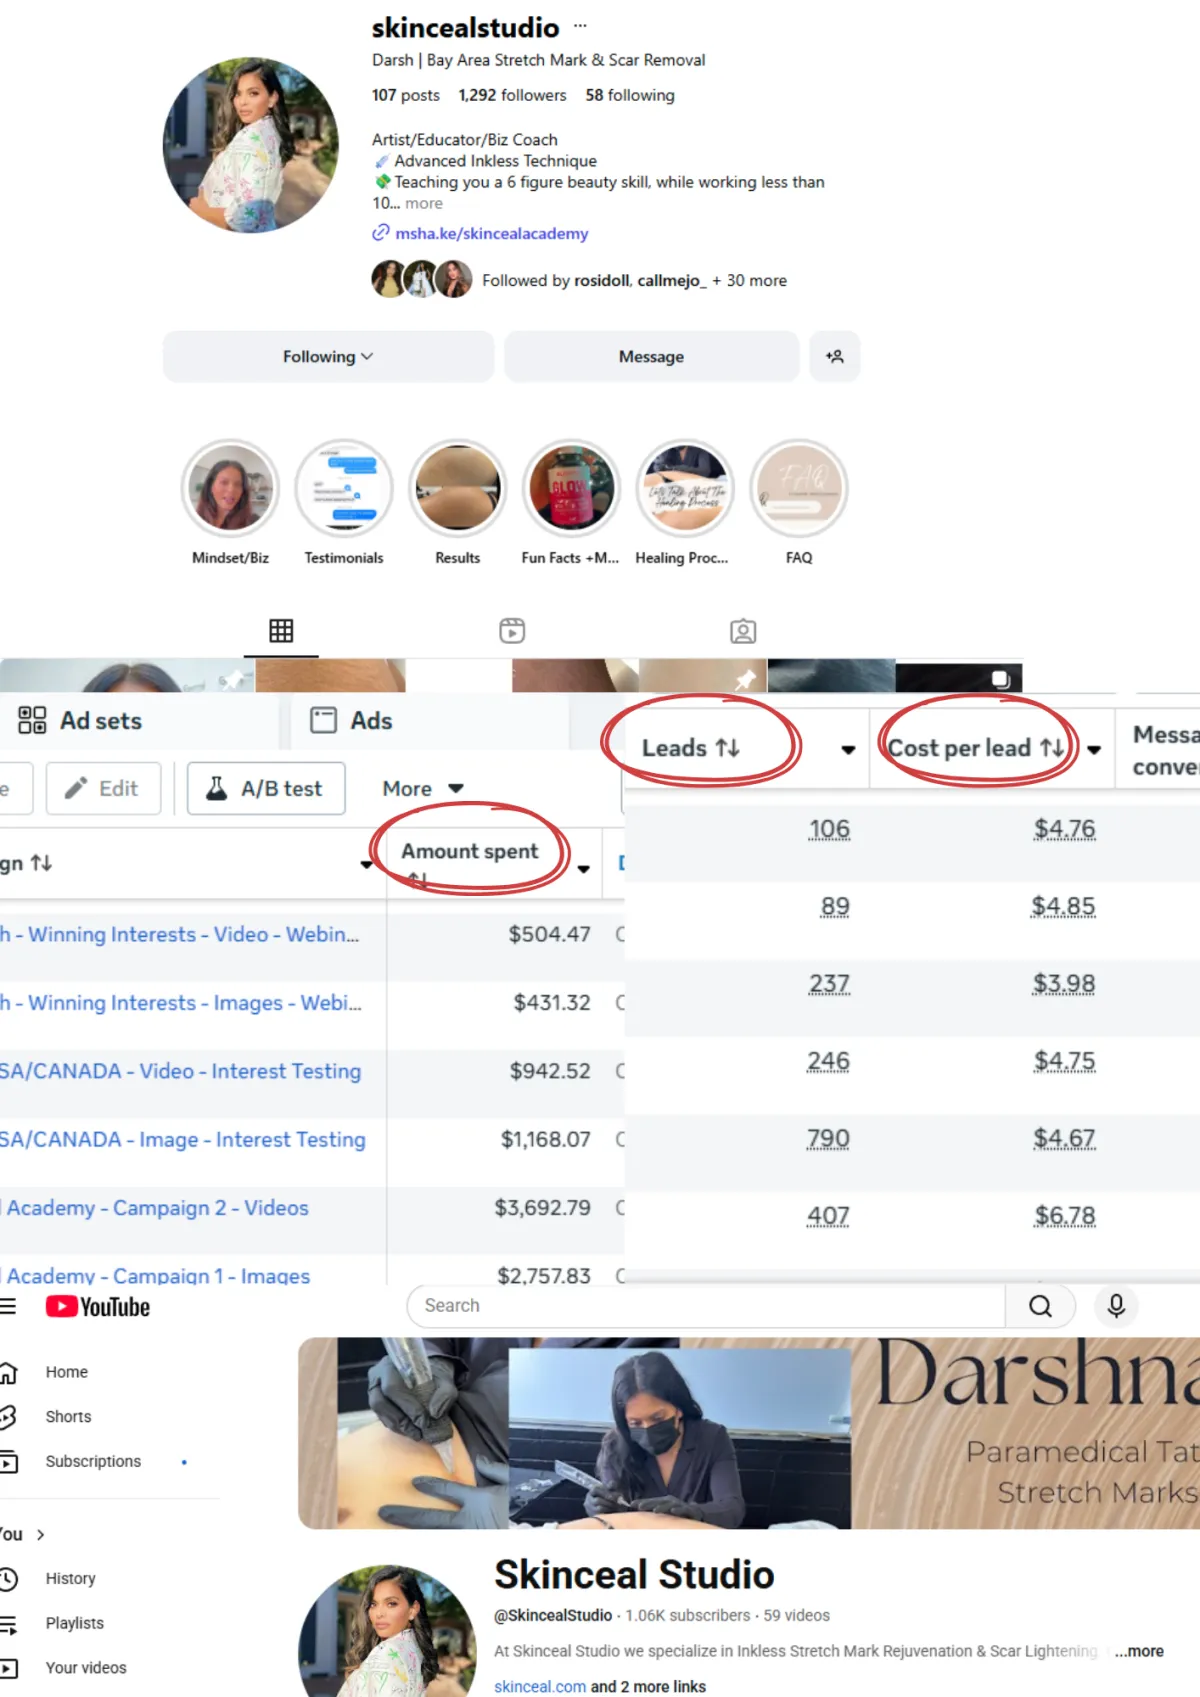Open YouTube Shorts
Viewport: 1200px width, 1697px height.
tap(68, 1416)
